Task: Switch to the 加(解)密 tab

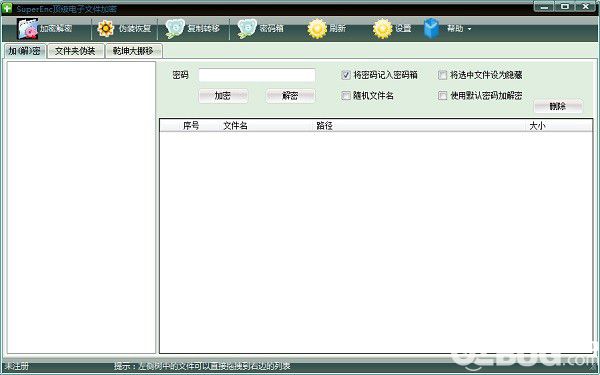Action: pyautogui.click(x=24, y=51)
